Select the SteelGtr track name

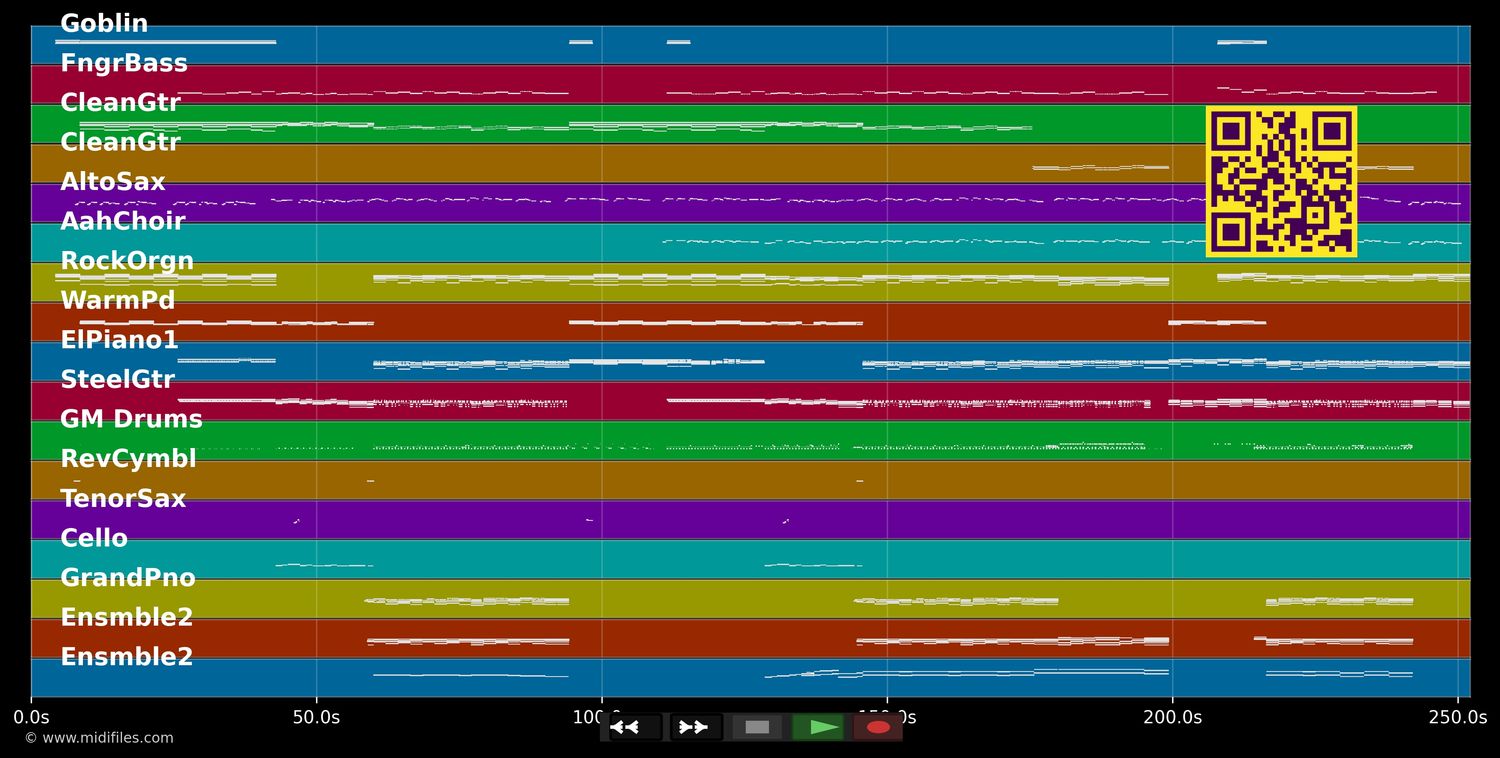pos(117,379)
